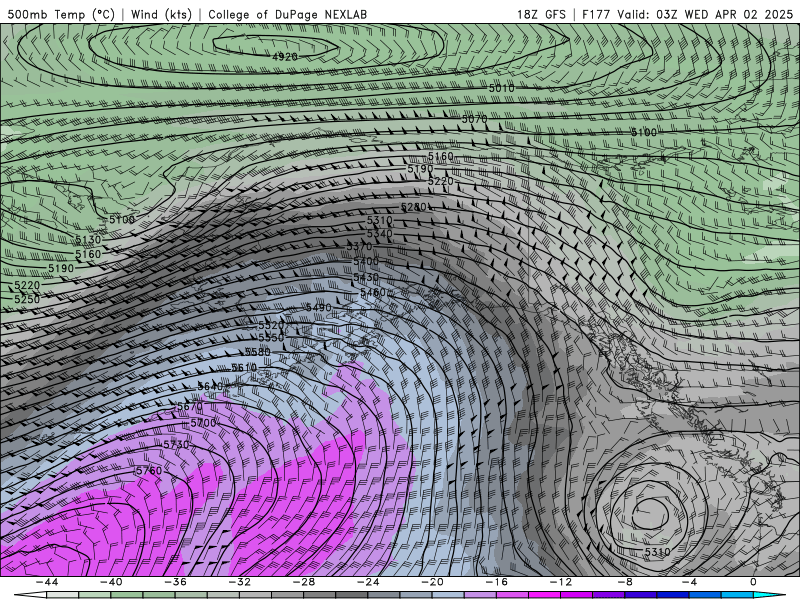Click the -32 color bar tick label
Screen dimensions: 800x600
(240, 582)
